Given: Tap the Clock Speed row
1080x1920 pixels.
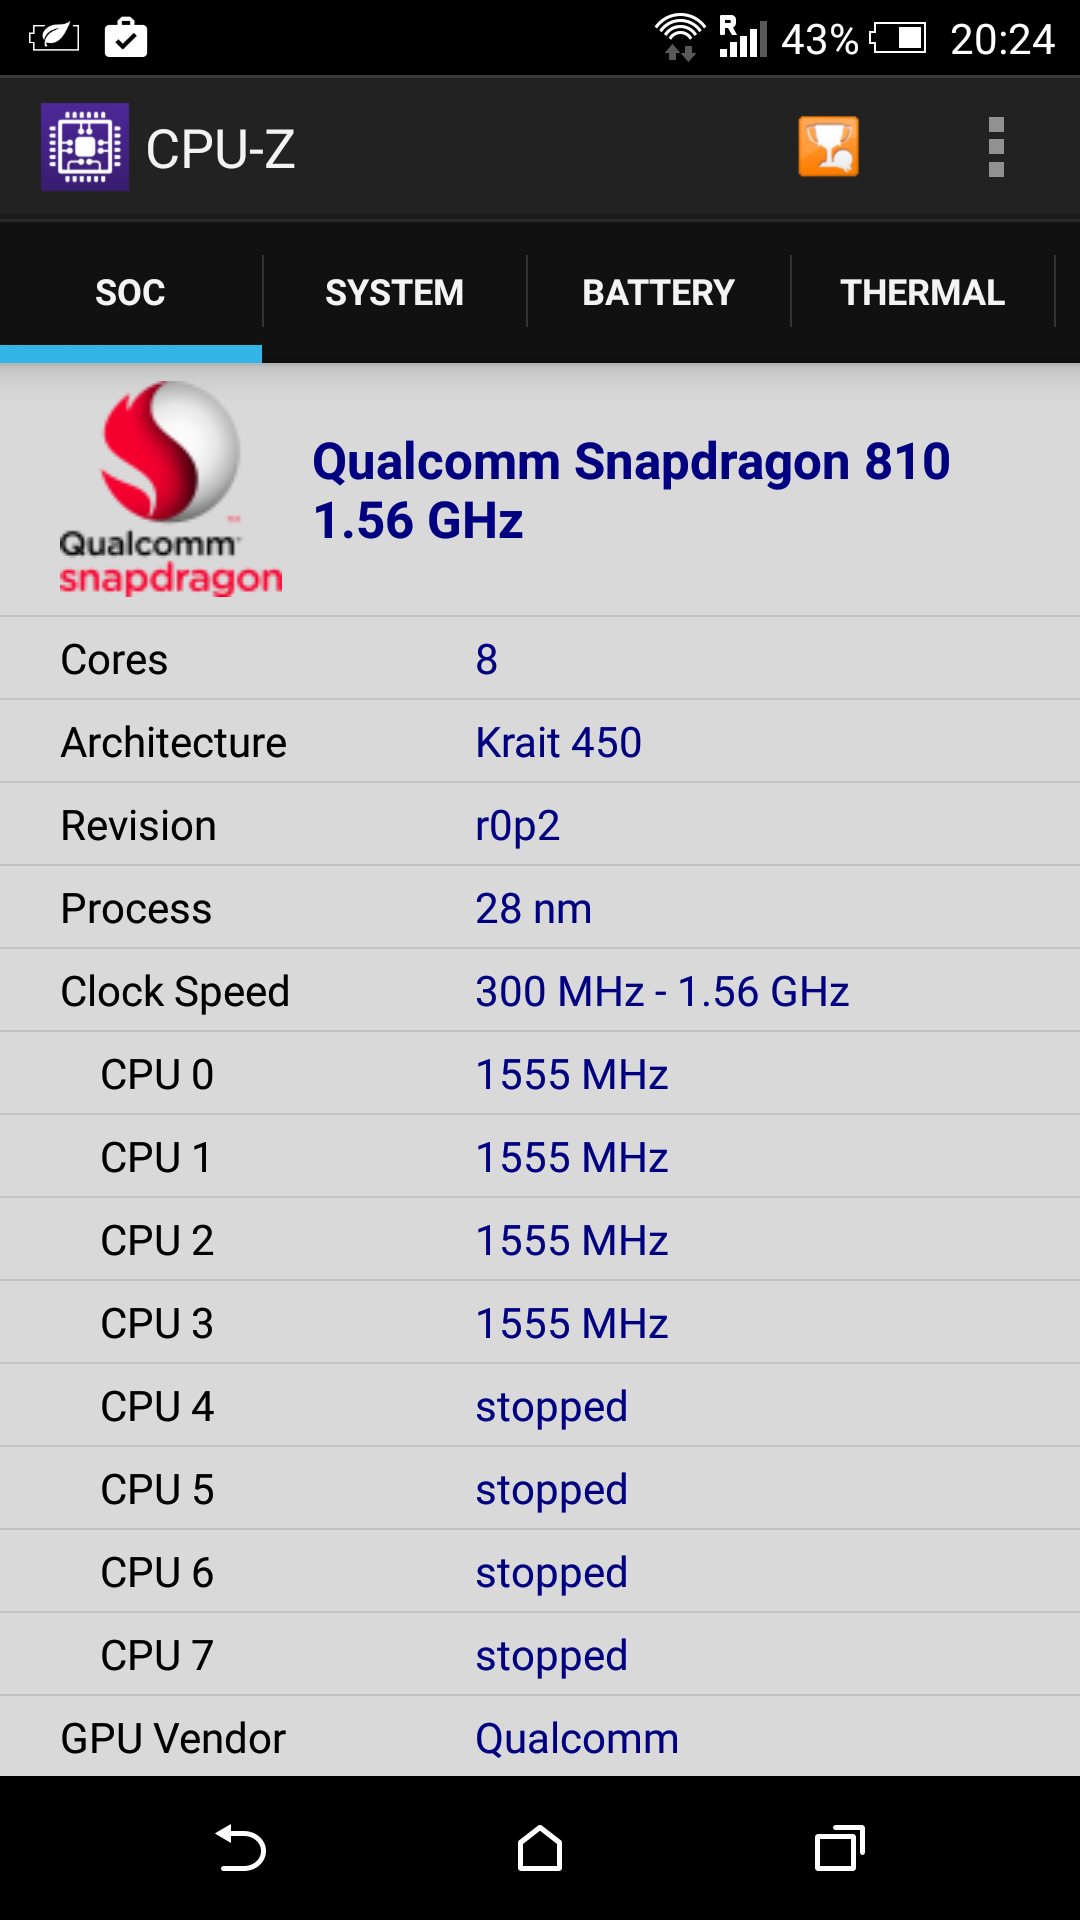Looking at the screenshot, I should pos(540,991).
